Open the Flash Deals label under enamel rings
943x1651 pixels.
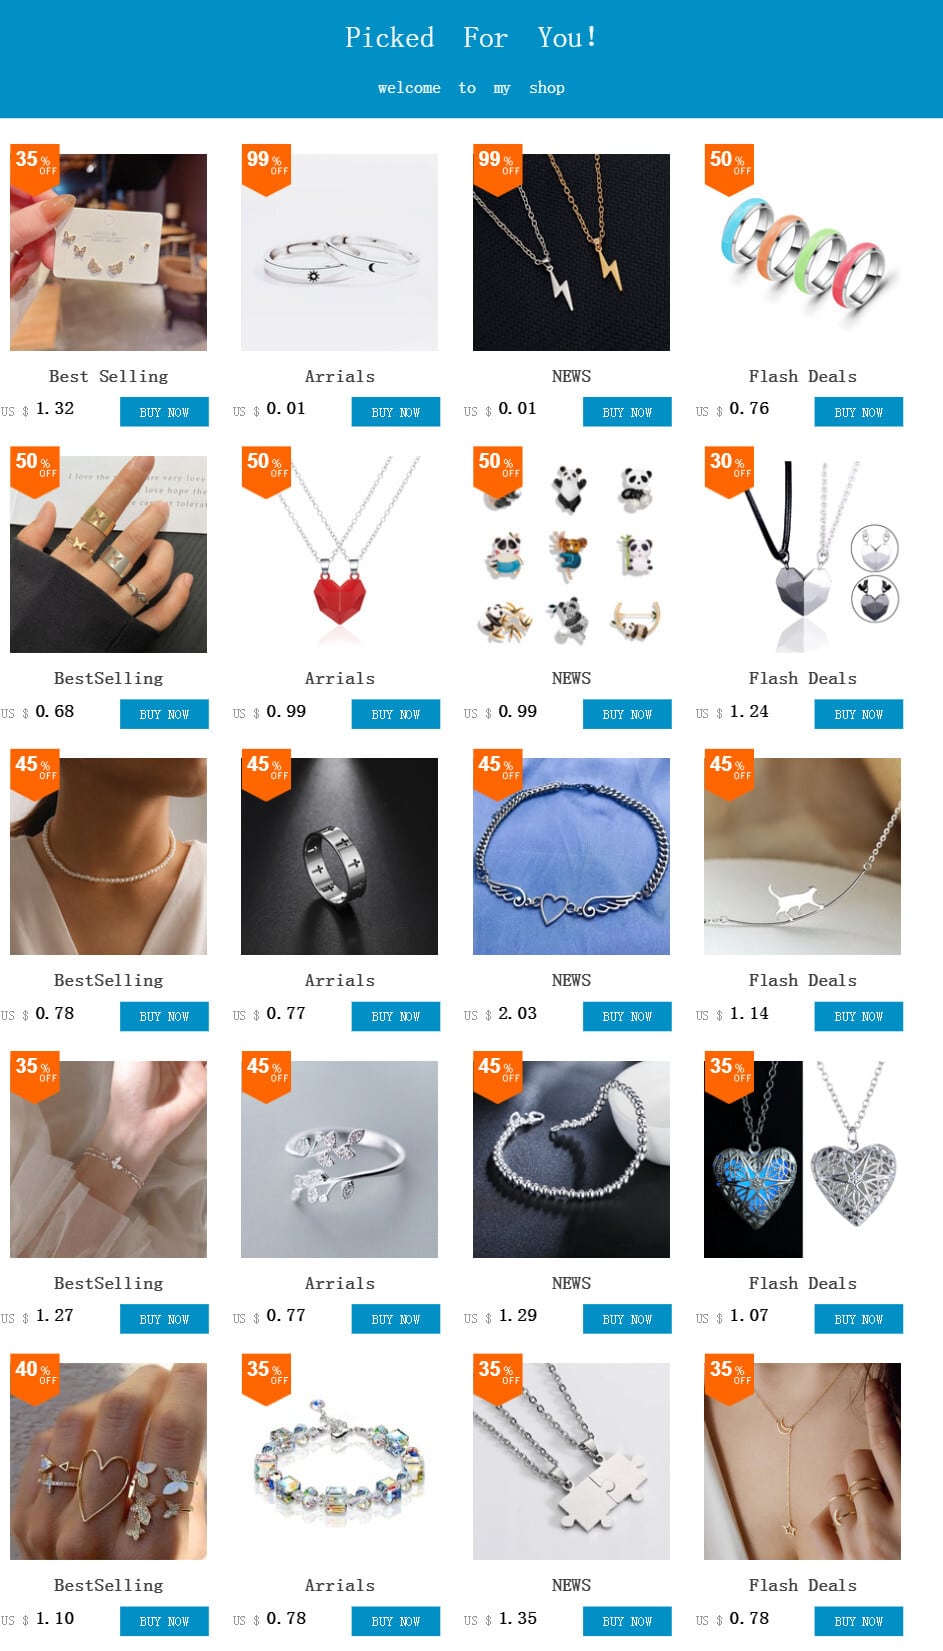click(802, 376)
